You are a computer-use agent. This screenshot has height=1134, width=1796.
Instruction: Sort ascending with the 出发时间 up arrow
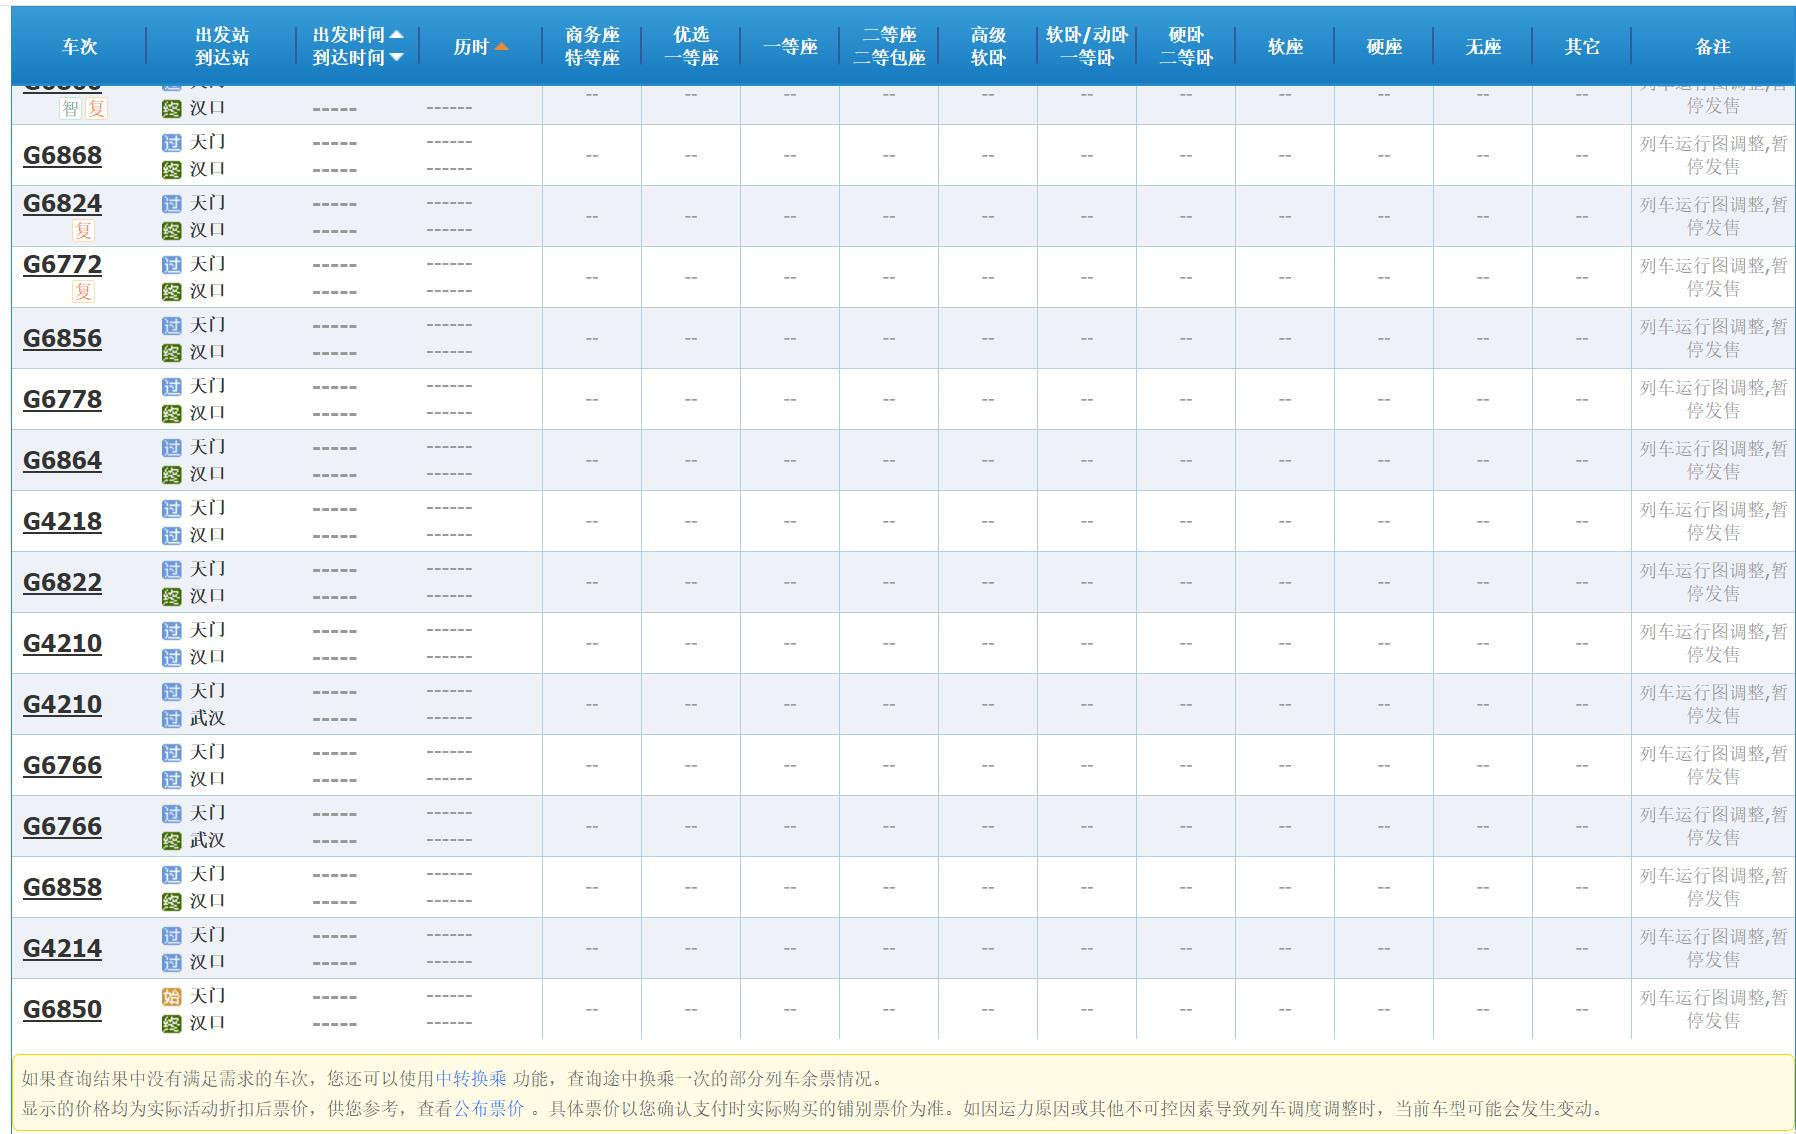(x=397, y=35)
